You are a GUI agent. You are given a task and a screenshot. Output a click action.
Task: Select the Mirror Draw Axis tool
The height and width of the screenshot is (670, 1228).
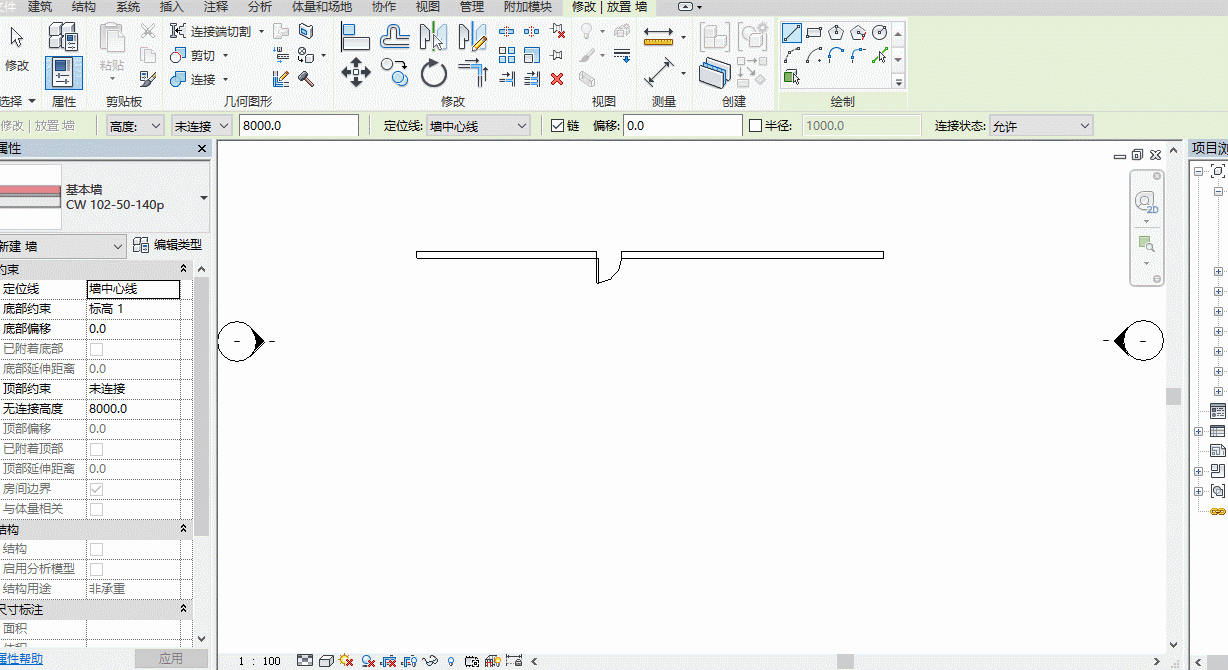(471, 38)
